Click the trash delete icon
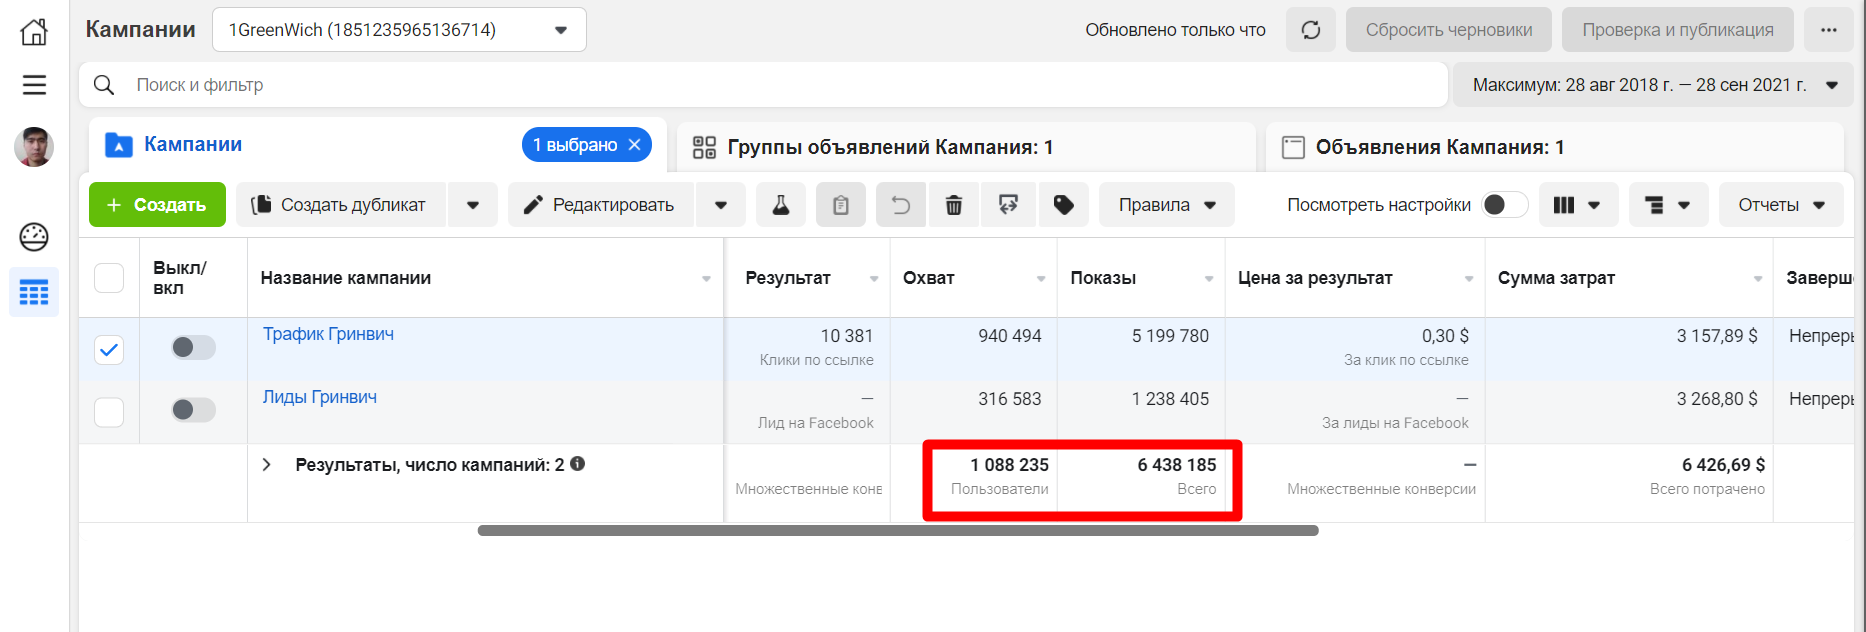Image resolution: width=1866 pixels, height=632 pixels. [954, 205]
